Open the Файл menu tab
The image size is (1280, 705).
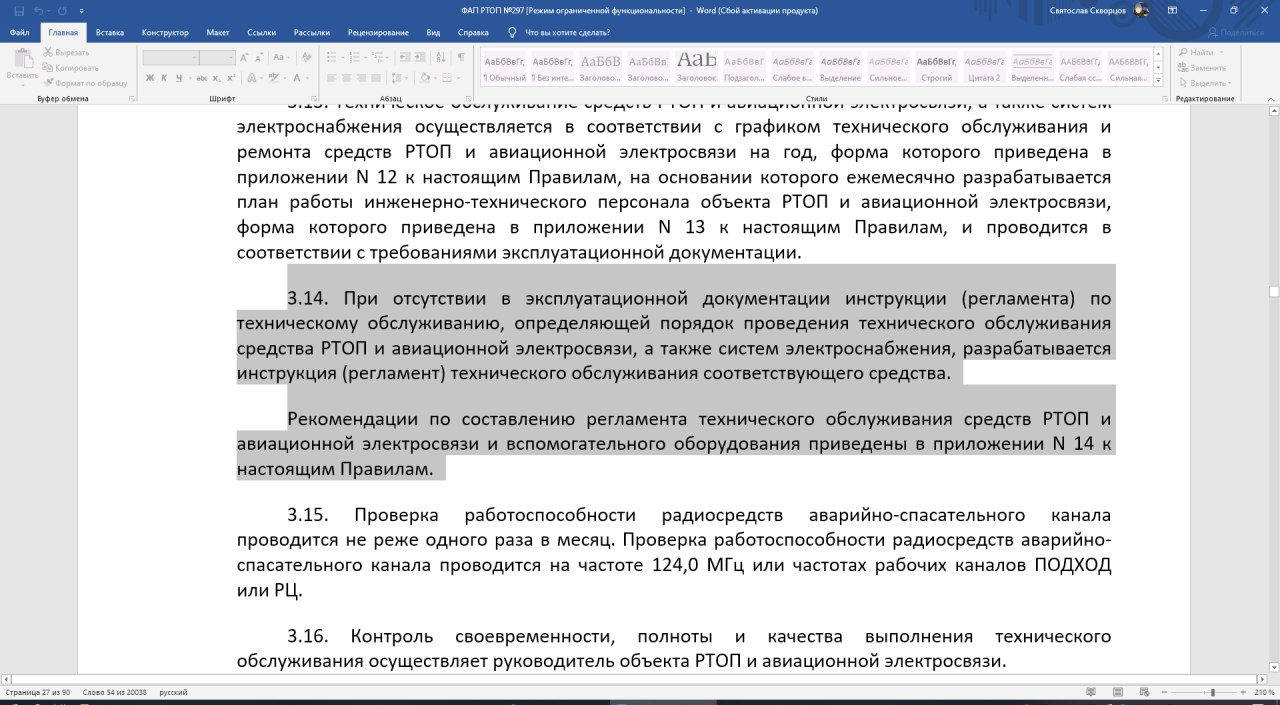(19, 32)
